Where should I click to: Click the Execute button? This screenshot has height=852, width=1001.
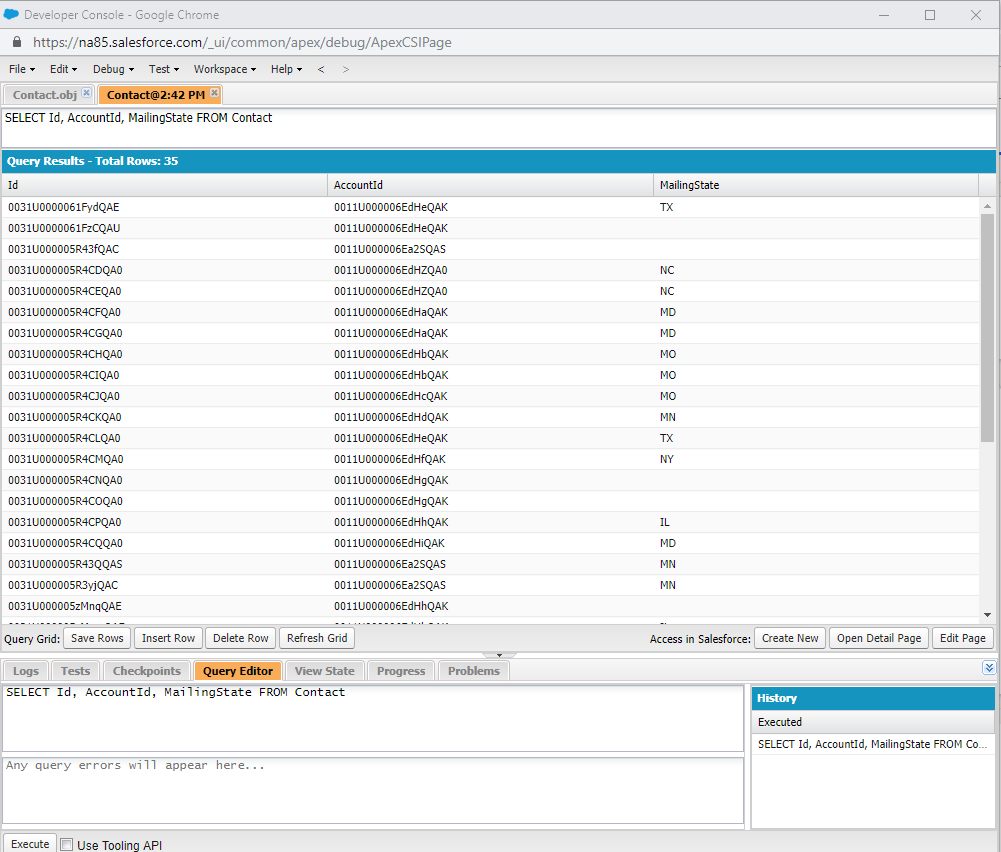[x=30, y=844]
